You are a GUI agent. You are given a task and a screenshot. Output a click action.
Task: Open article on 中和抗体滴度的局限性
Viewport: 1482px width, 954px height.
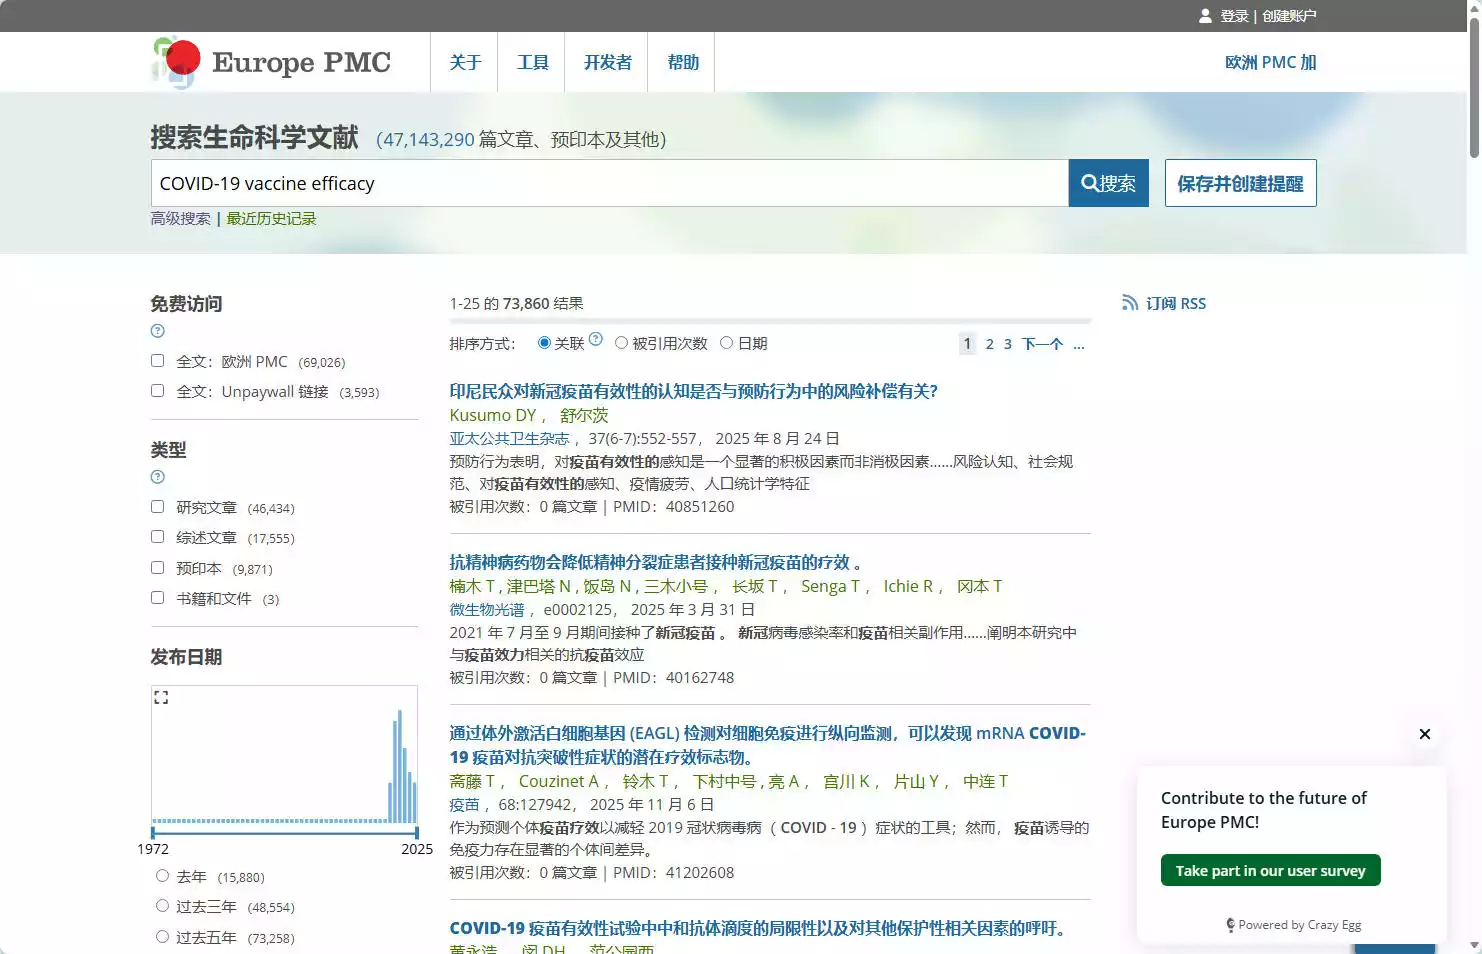757,928
